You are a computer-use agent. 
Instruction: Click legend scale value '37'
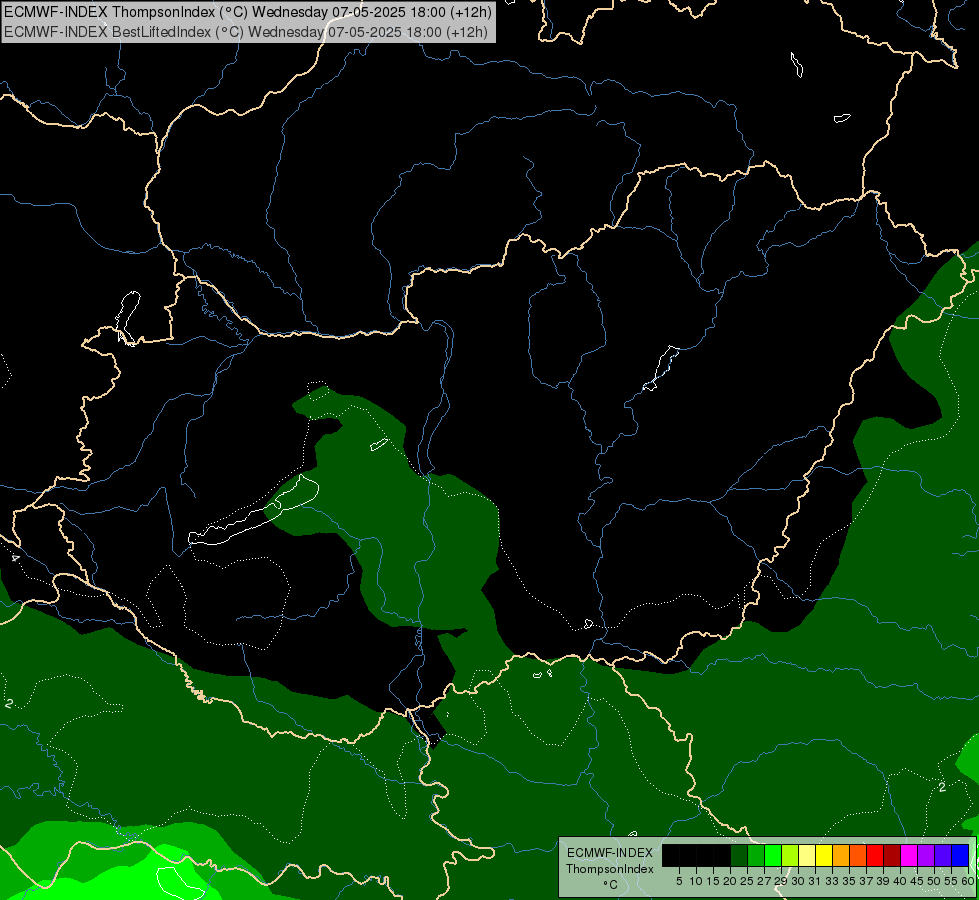pos(867,881)
